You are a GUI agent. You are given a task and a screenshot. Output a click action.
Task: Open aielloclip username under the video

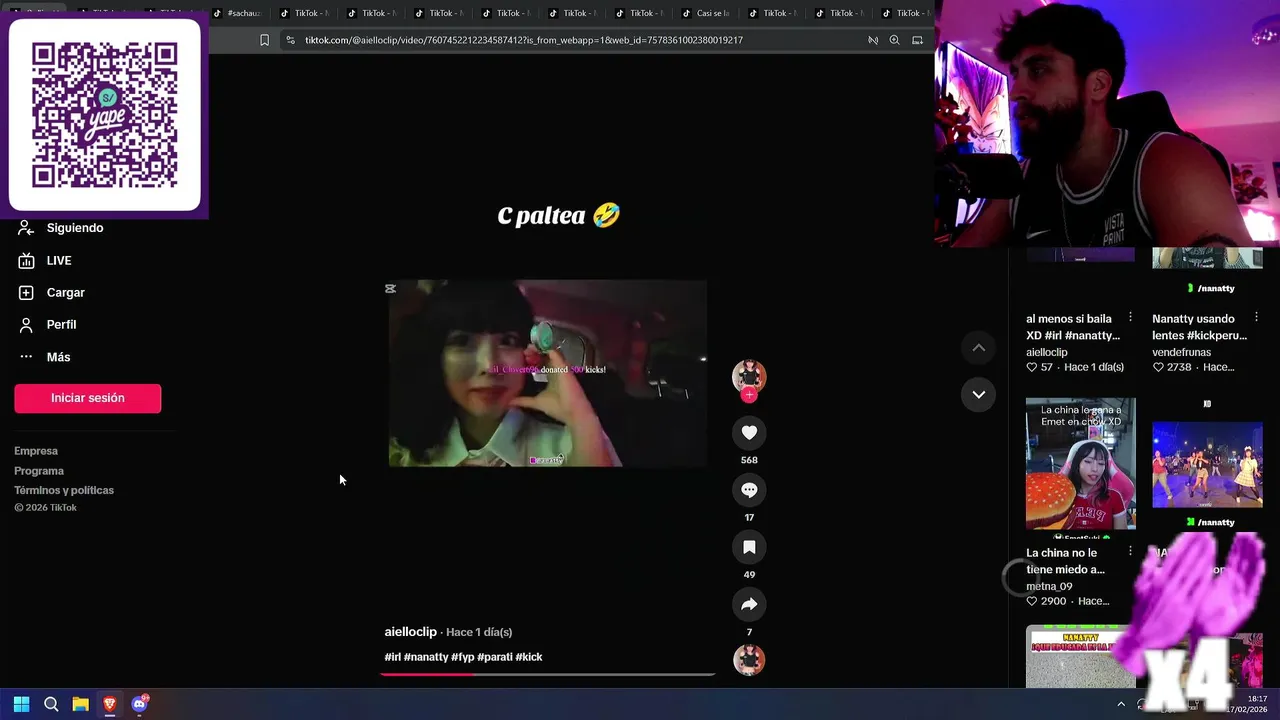410,632
